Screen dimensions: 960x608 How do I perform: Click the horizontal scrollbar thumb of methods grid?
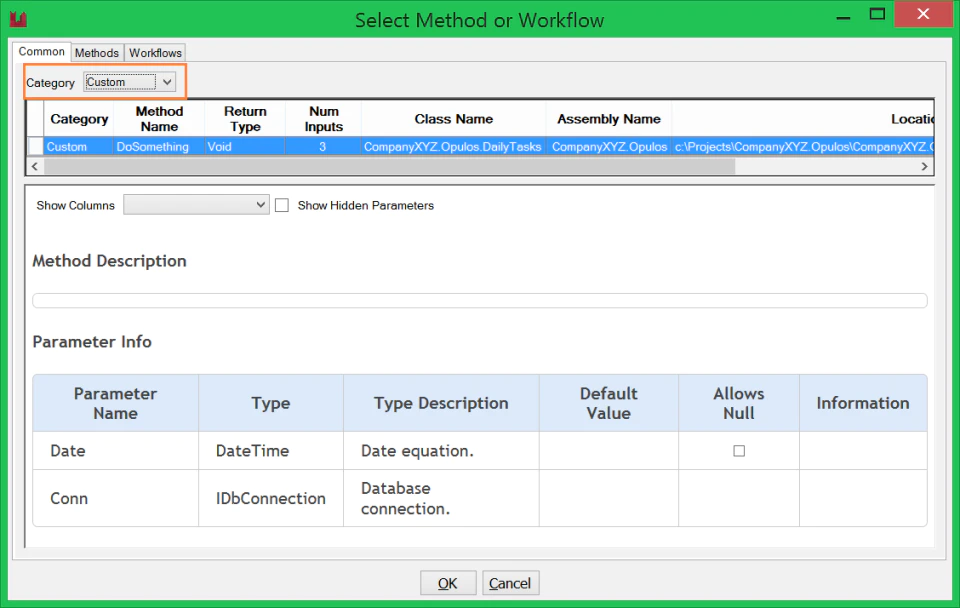[389, 167]
